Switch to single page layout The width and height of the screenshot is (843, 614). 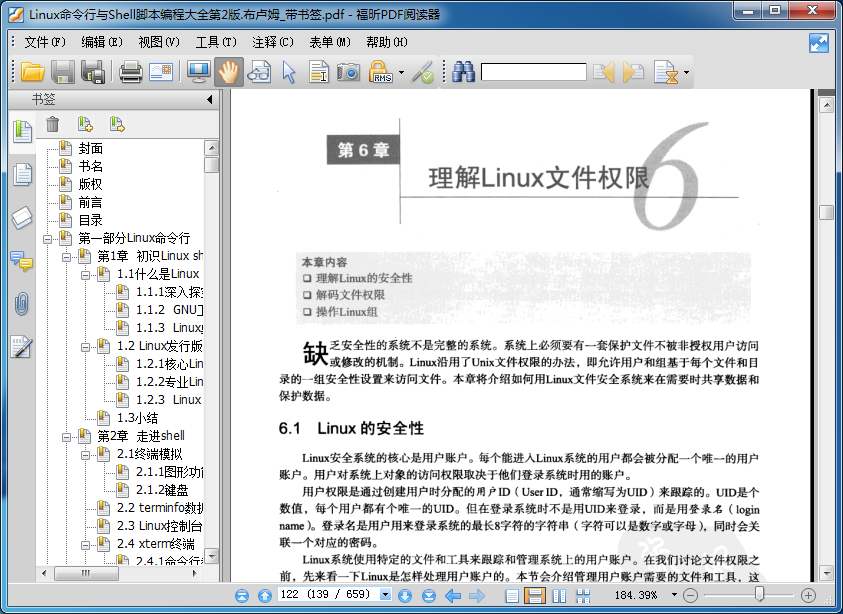(512, 595)
